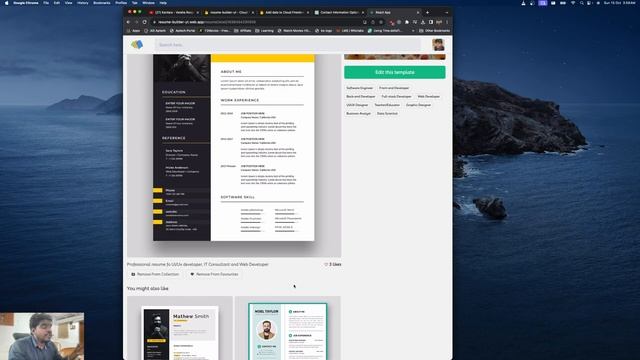Select the UI/UX Designer tag

[357, 105]
